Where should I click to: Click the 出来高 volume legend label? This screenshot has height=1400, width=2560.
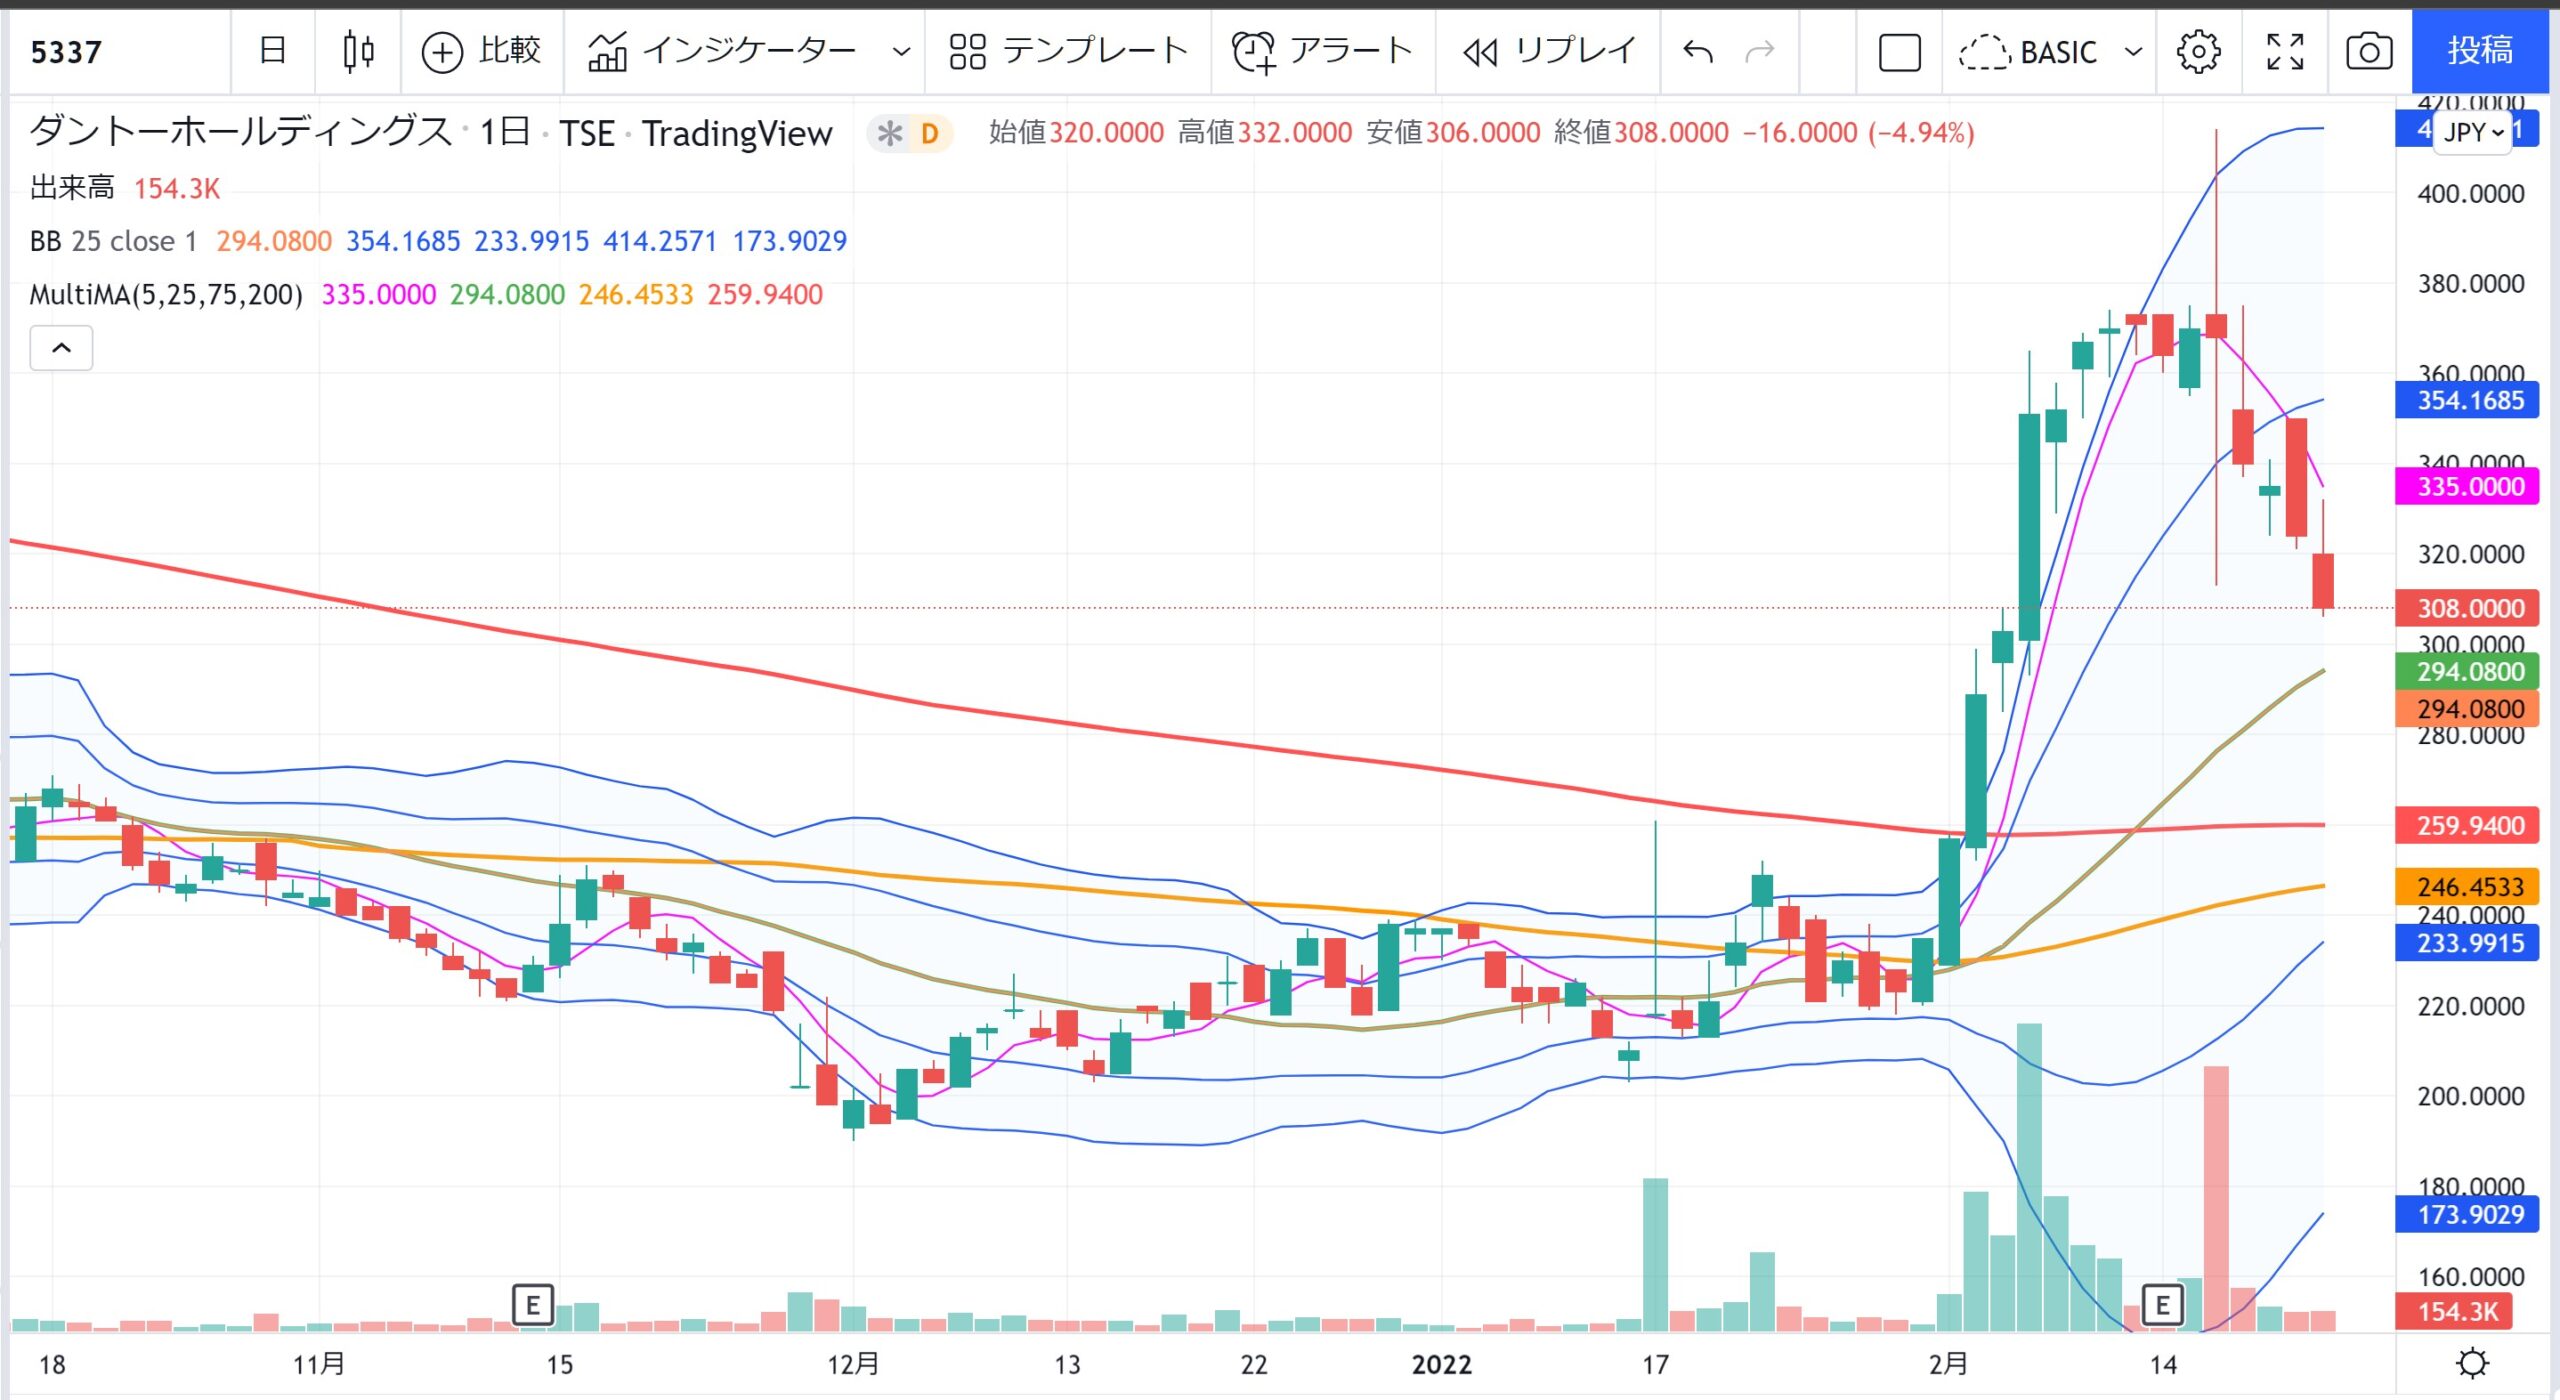pyautogui.click(x=72, y=188)
